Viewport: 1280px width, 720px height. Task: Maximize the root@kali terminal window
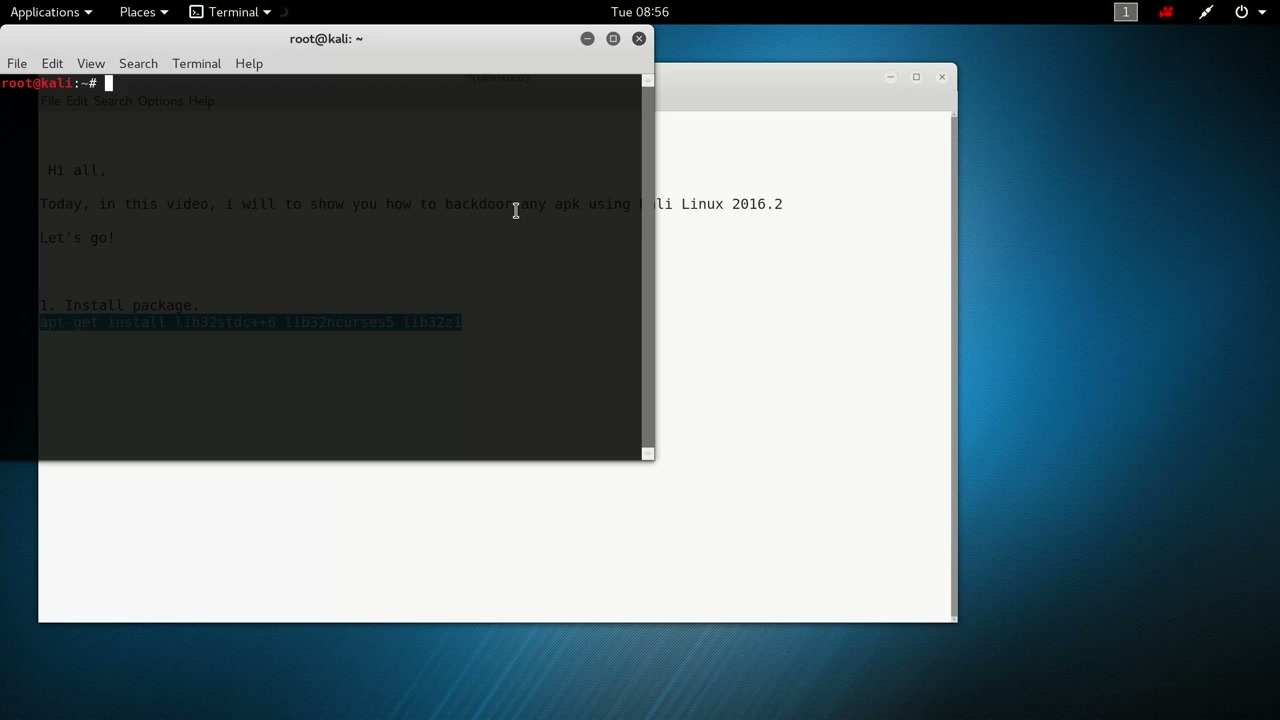[x=613, y=39]
